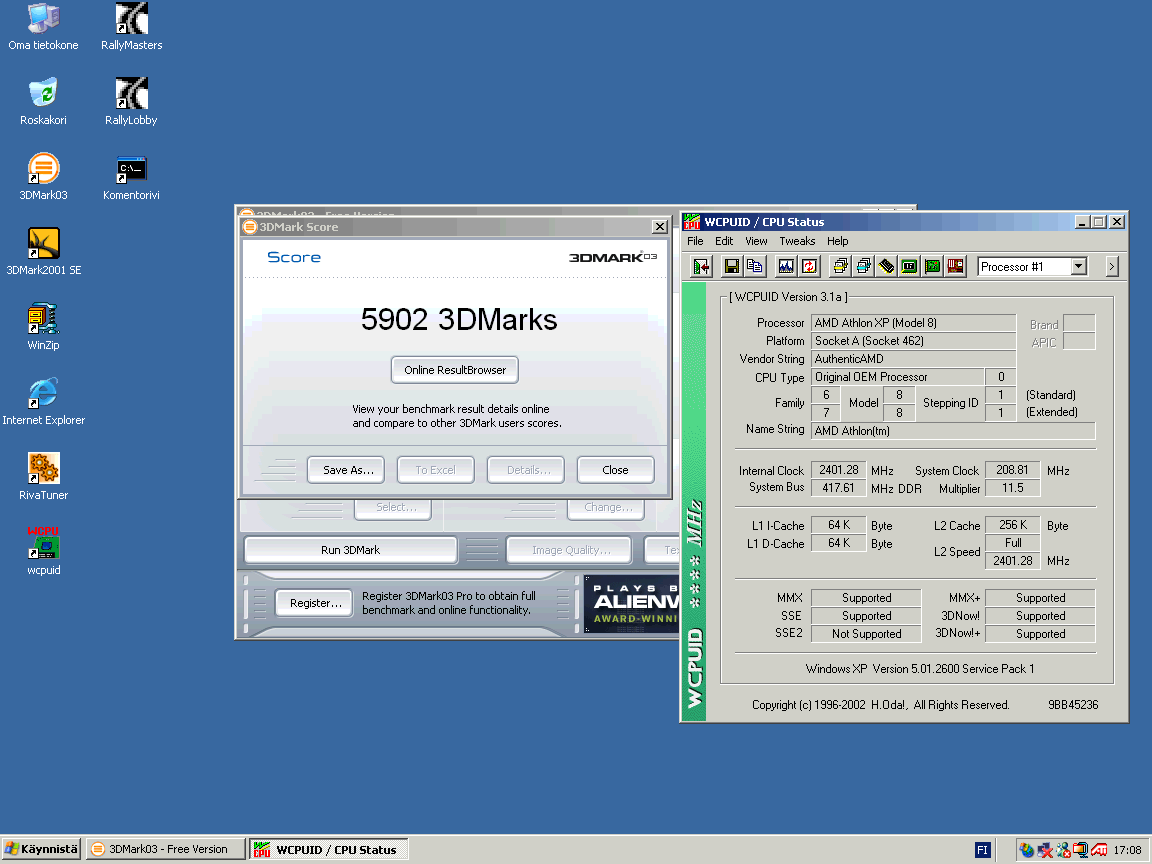The image size is (1152, 864).
Task: Click the Run 3DMark button
Action: click(350, 550)
